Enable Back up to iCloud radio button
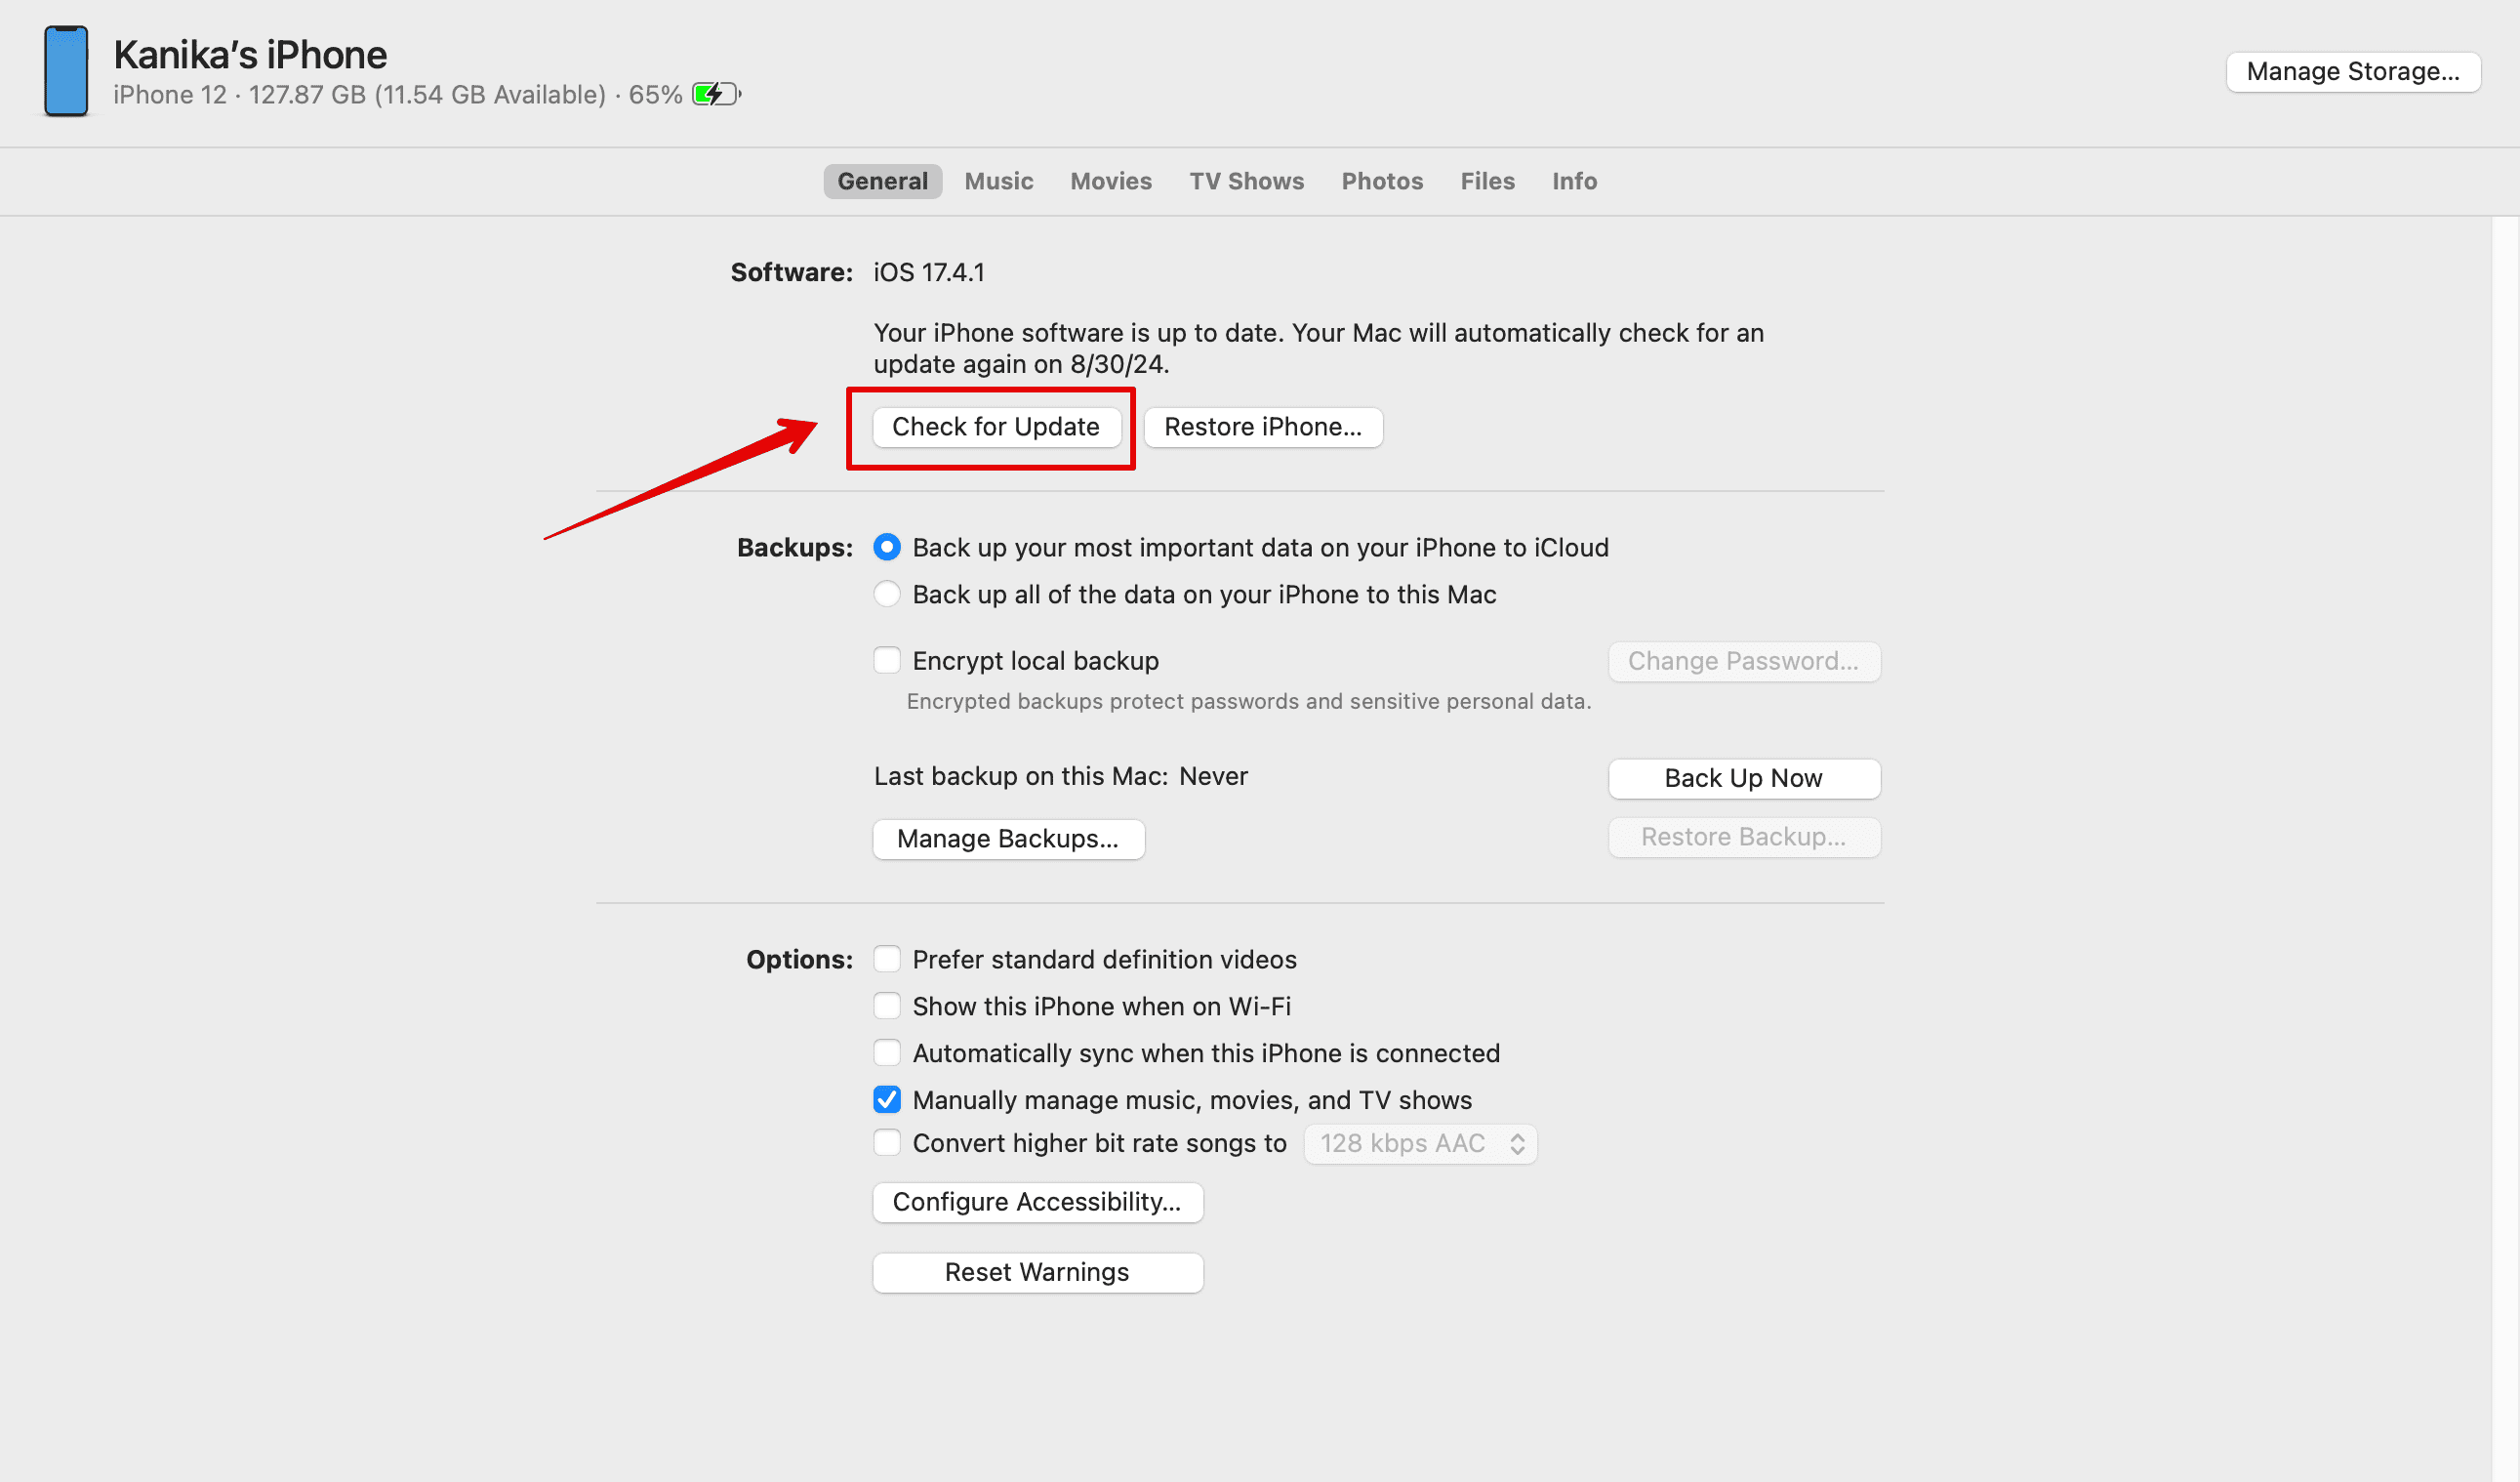Image resolution: width=2520 pixels, height=1482 pixels. click(885, 547)
